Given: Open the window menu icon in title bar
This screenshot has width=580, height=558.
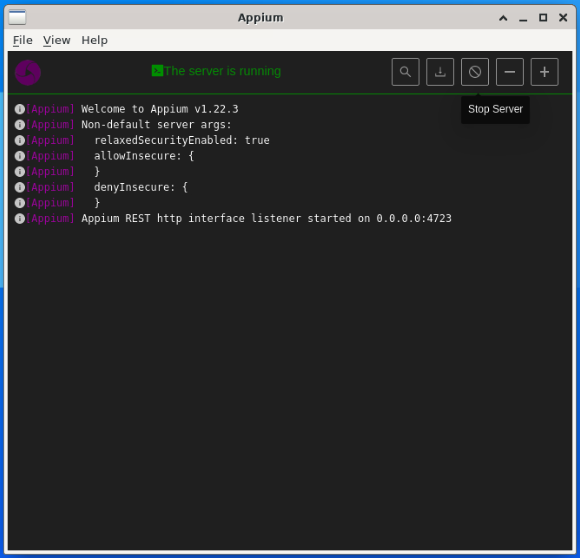Looking at the screenshot, I should point(17,17).
